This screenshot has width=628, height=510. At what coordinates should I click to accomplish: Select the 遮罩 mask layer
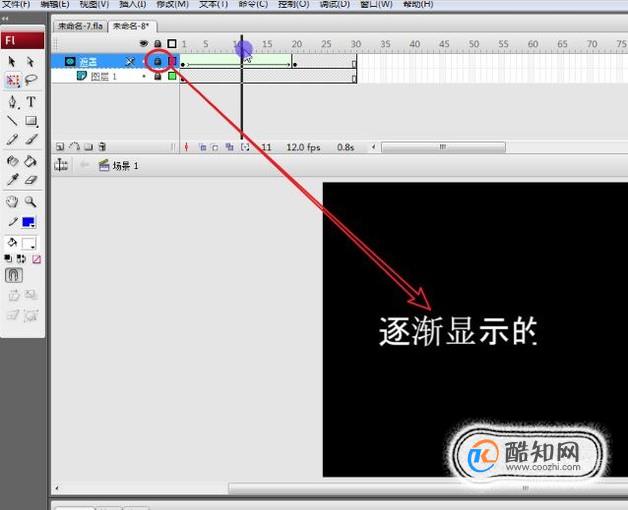(88, 62)
